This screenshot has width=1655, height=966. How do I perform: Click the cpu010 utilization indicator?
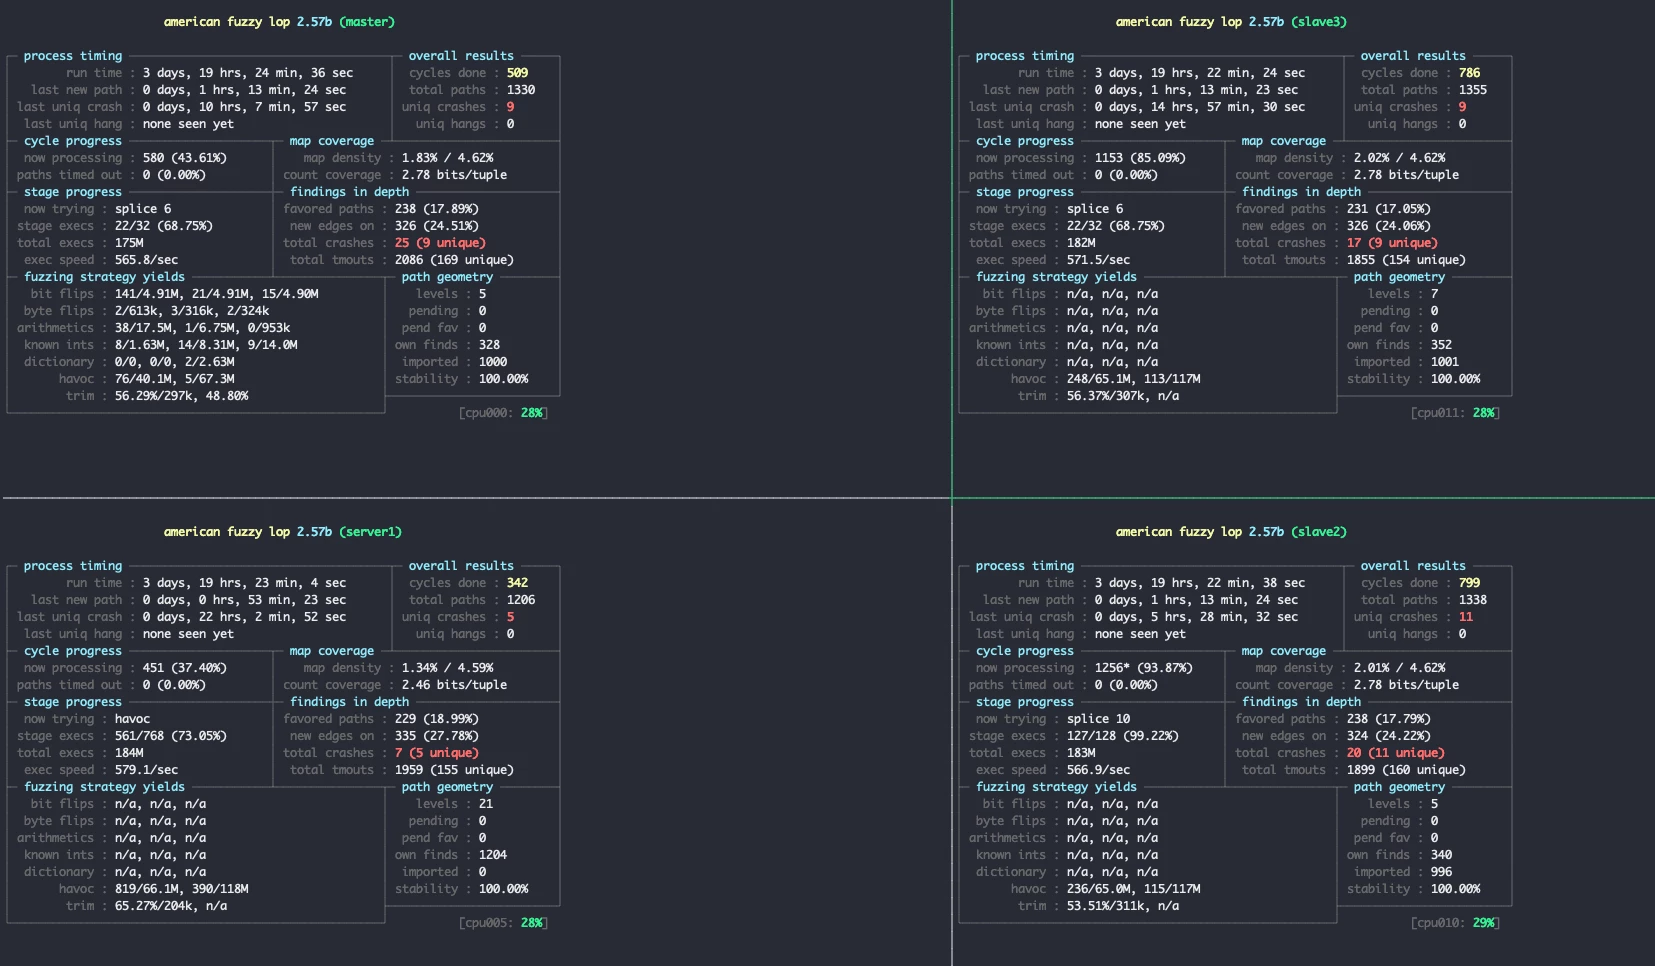pos(1455,923)
